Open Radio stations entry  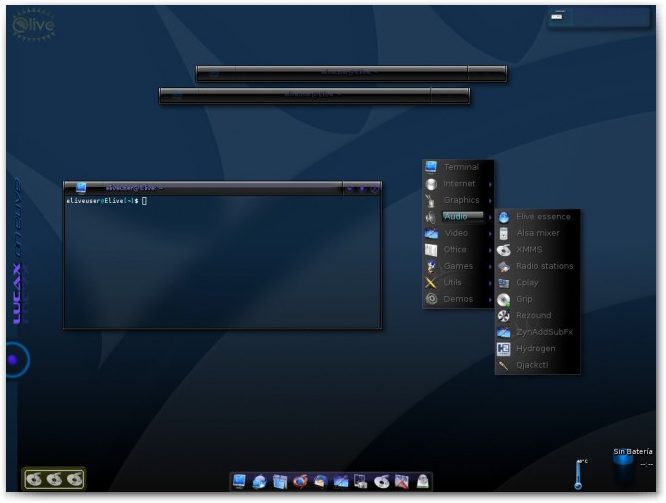[544, 266]
